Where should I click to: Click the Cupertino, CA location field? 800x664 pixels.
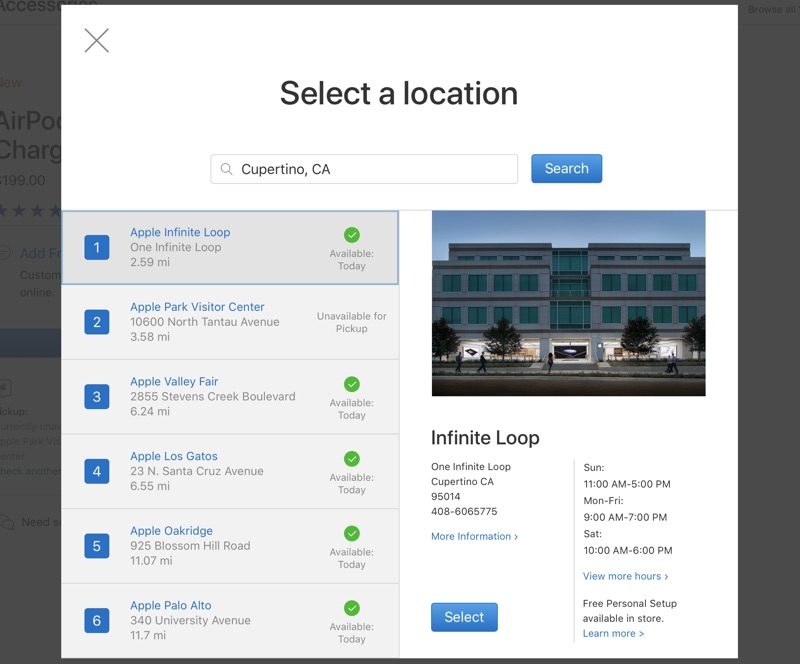click(364, 169)
